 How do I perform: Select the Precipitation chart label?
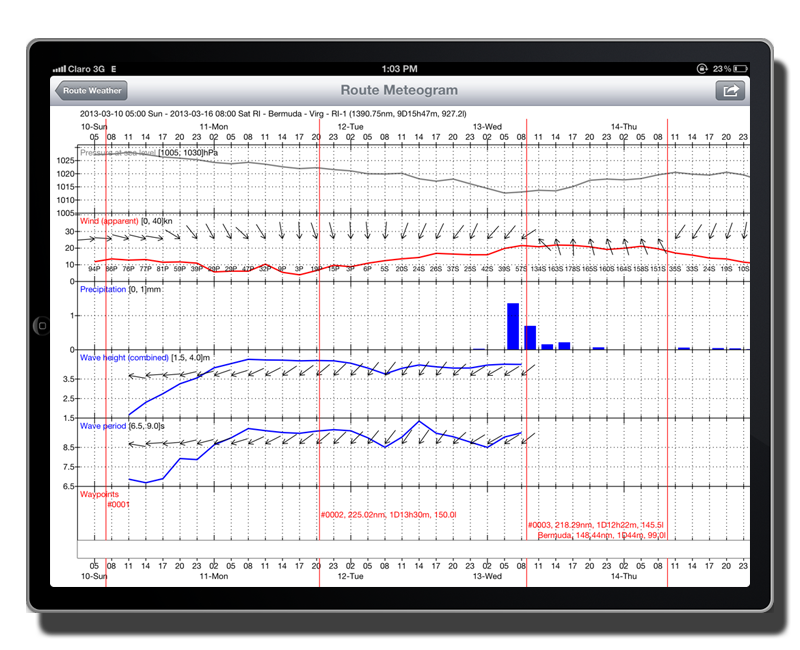point(103,289)
